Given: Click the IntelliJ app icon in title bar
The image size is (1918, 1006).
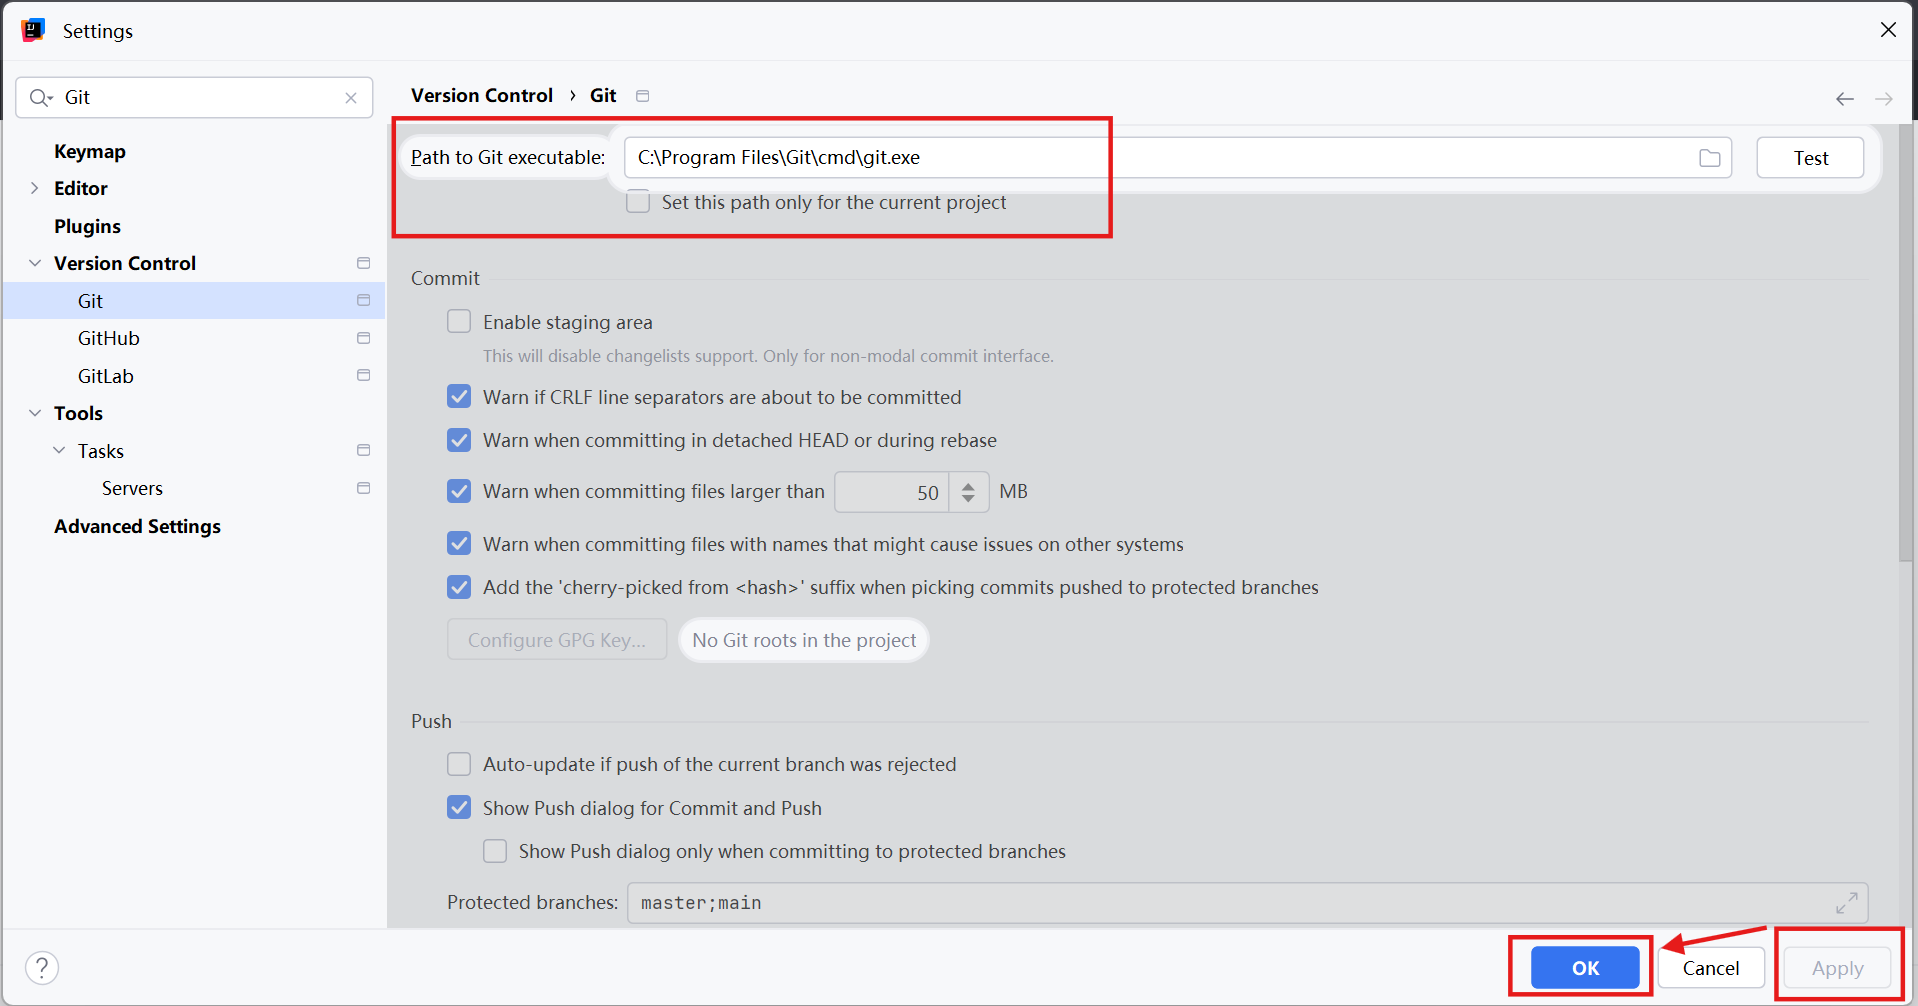Looking at the screenshot, I should pyautogui.click(x=33, y=30).
